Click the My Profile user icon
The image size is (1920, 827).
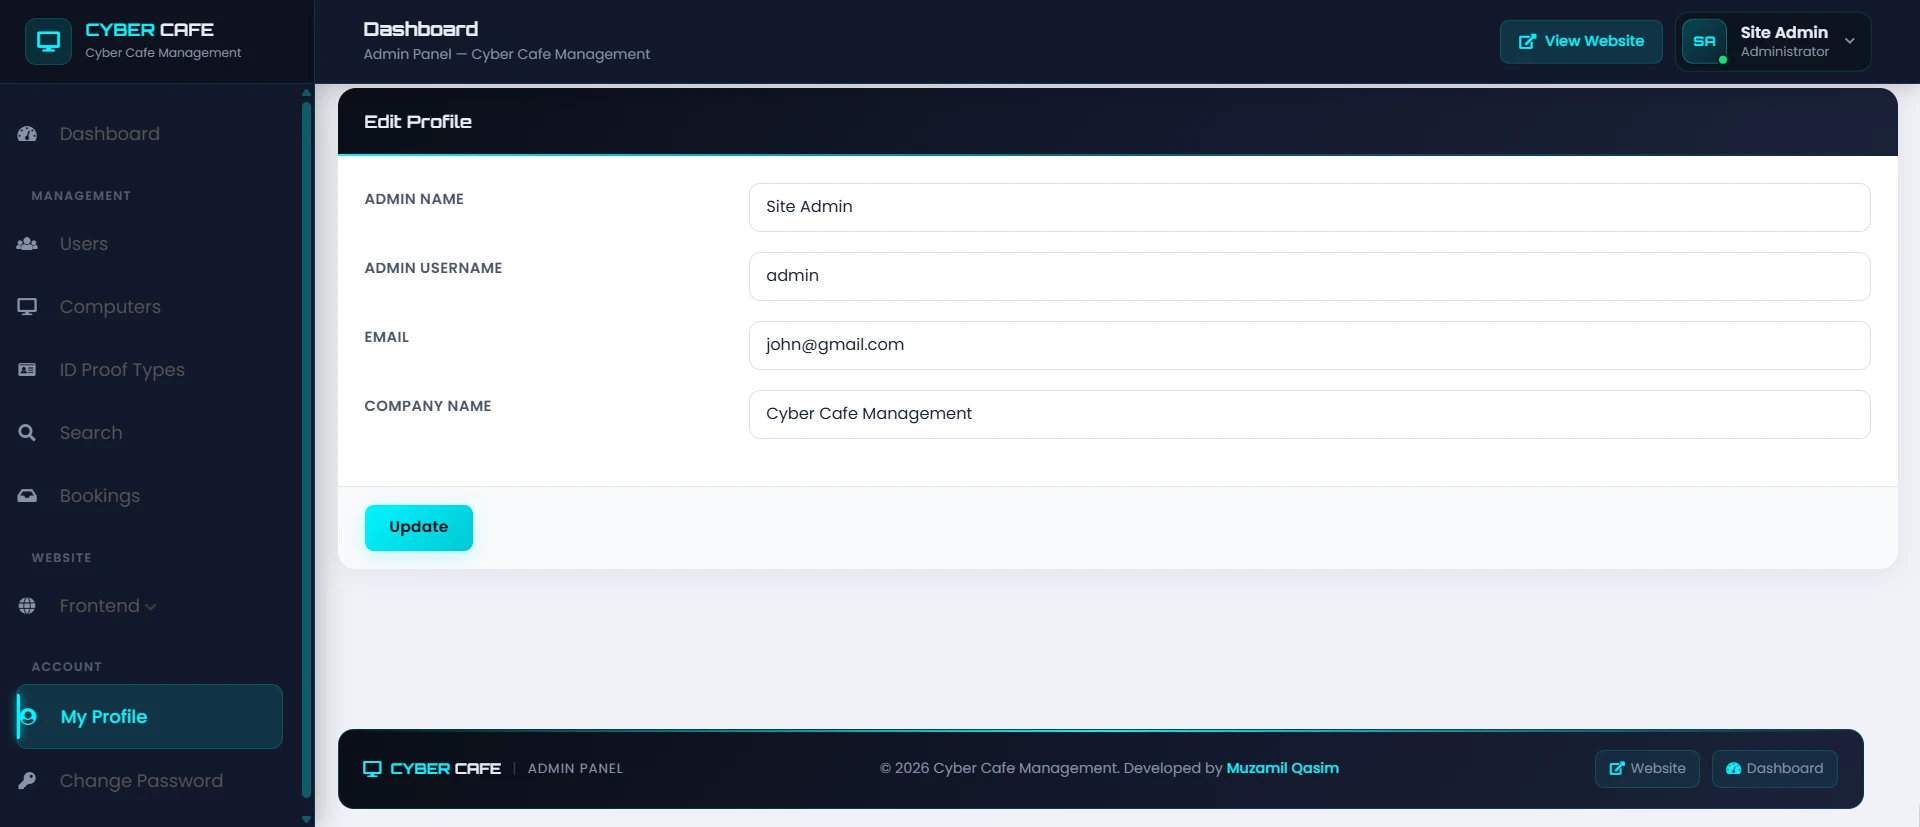tap(29, 717)
